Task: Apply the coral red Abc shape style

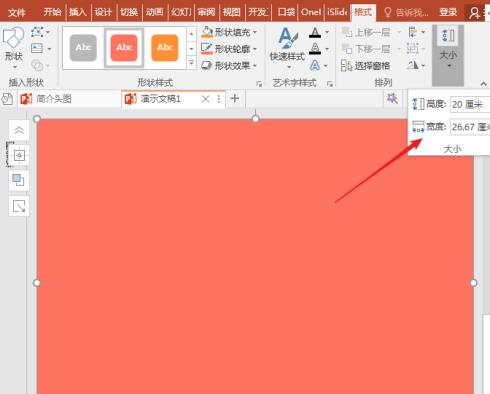Action: (124, 48)
